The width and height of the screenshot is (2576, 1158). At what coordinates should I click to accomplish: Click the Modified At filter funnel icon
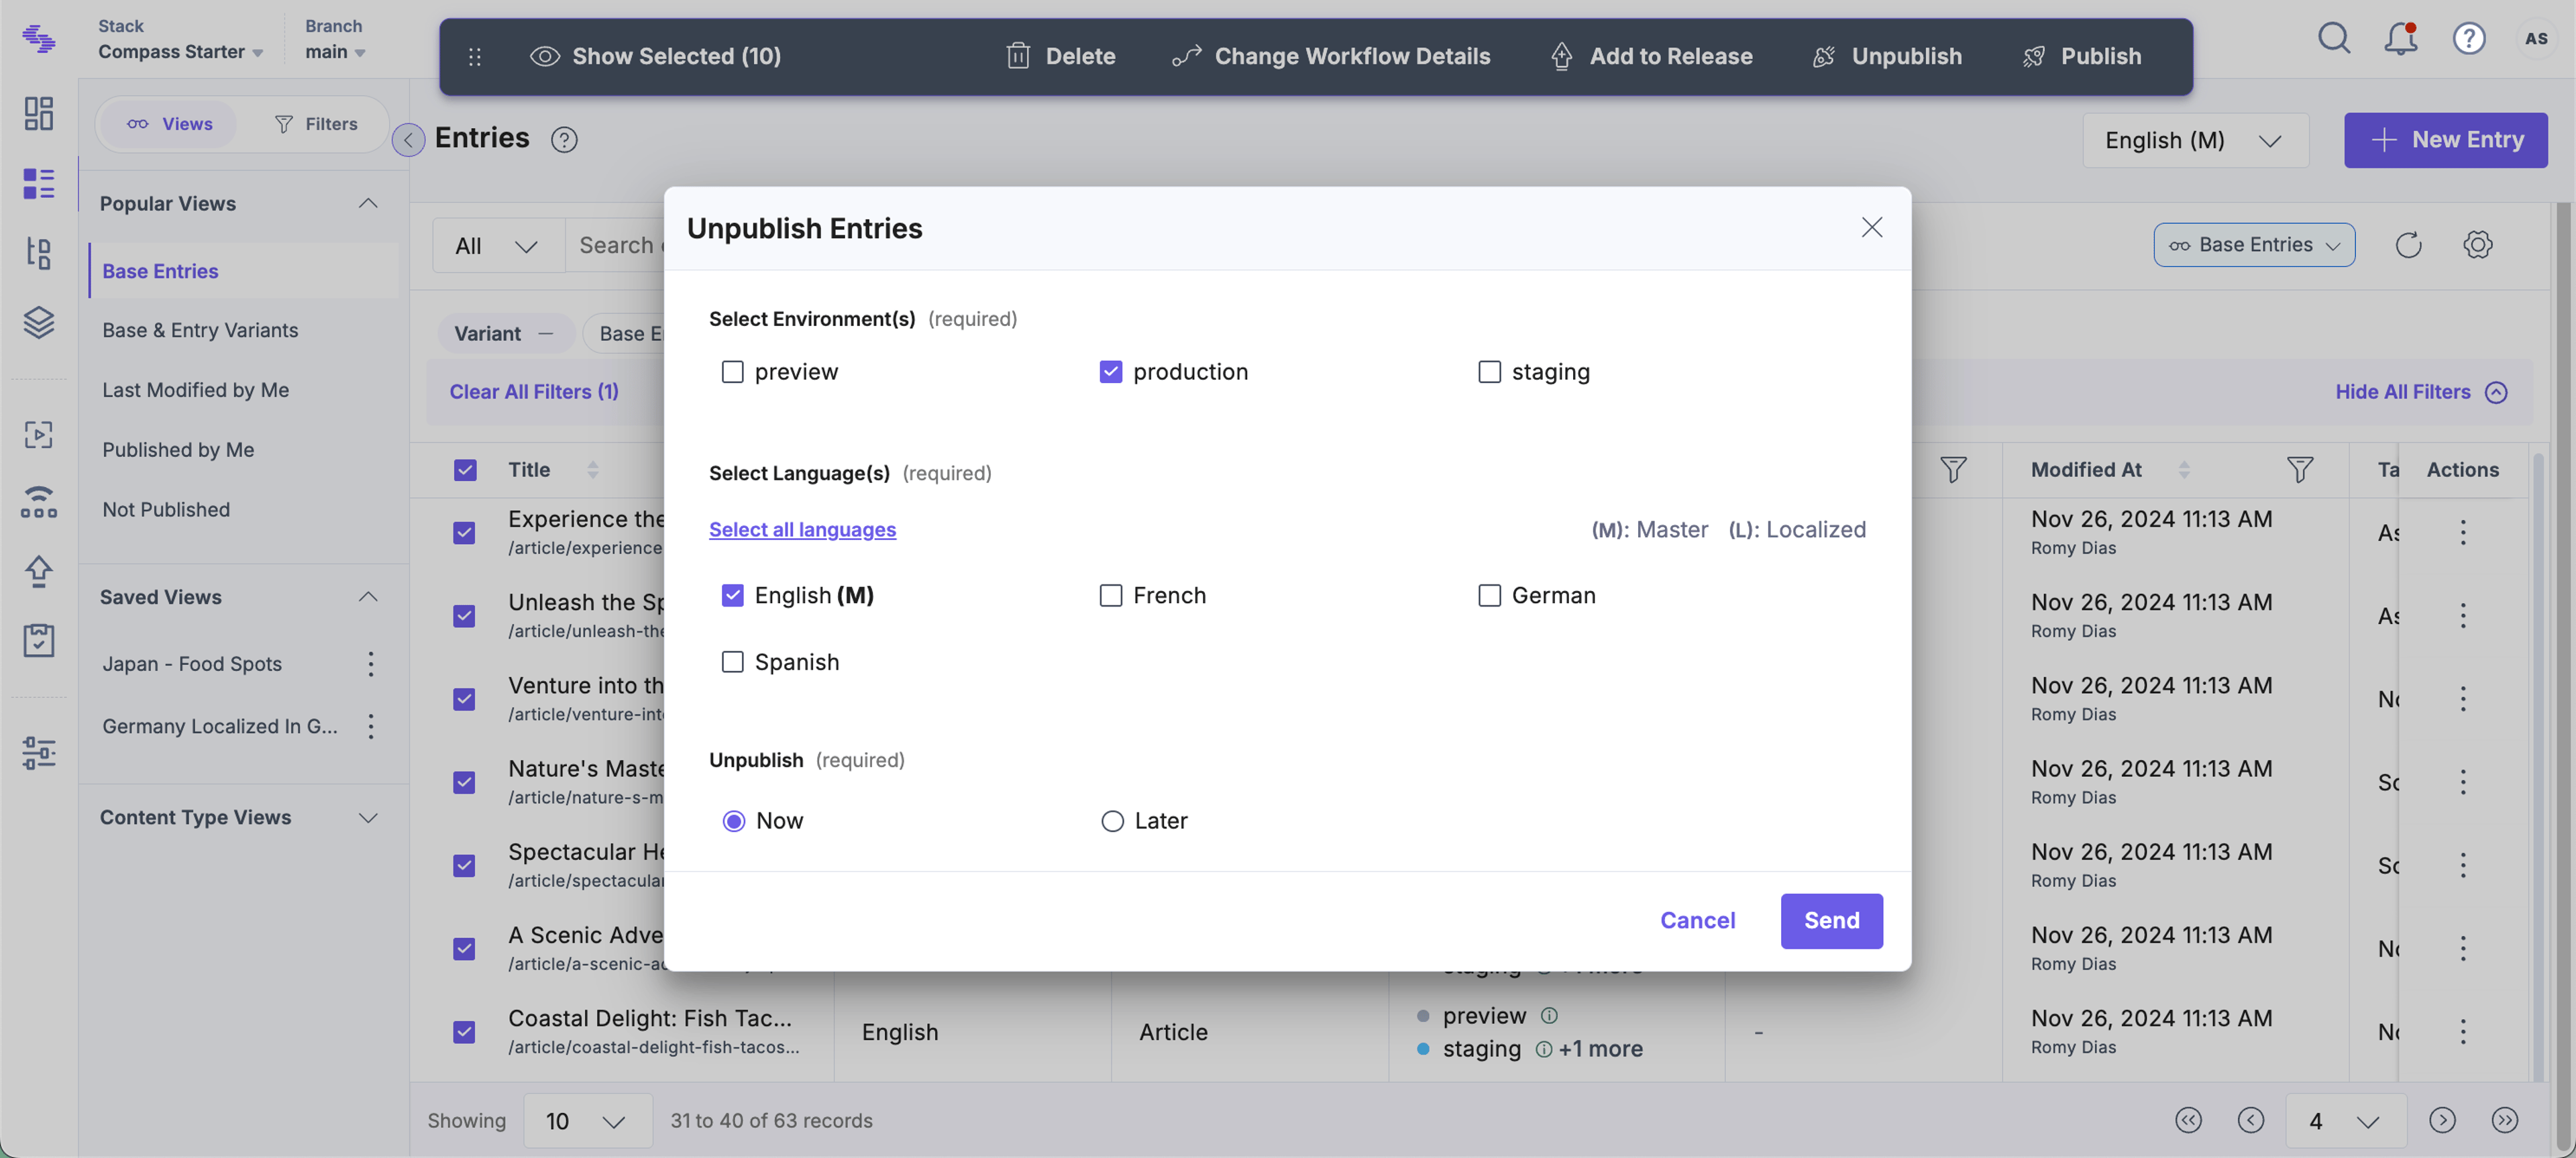pyautogui.click(x=2299, y=469)
